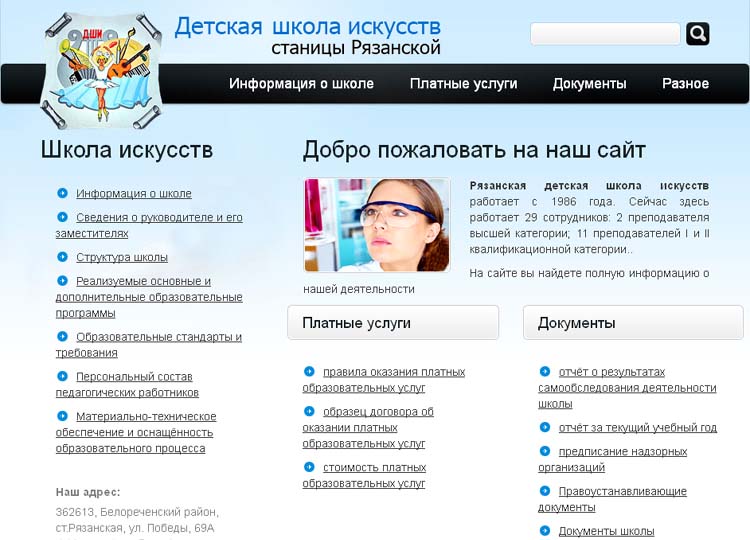This screenshot has width=750, height=540.
Task: Open 'Информация о школе' in top navigation
Action: (x=301, y=84)
